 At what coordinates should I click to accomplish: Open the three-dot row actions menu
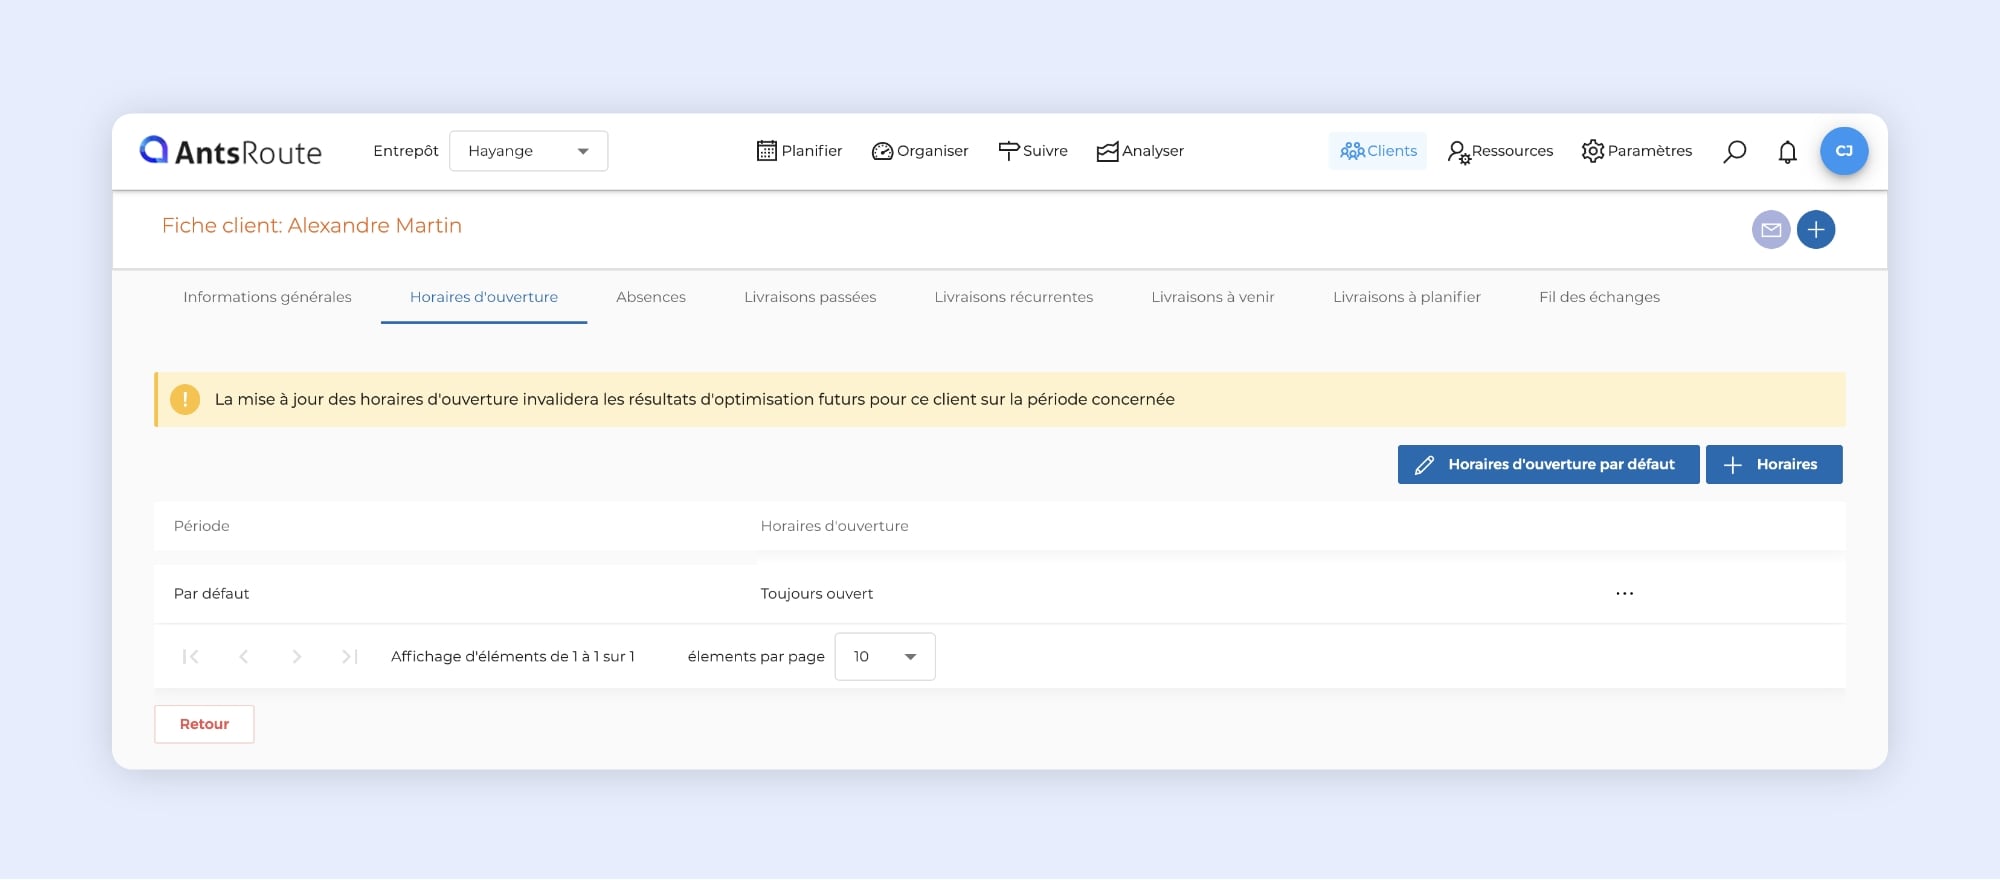click(x=1624, y=594)
